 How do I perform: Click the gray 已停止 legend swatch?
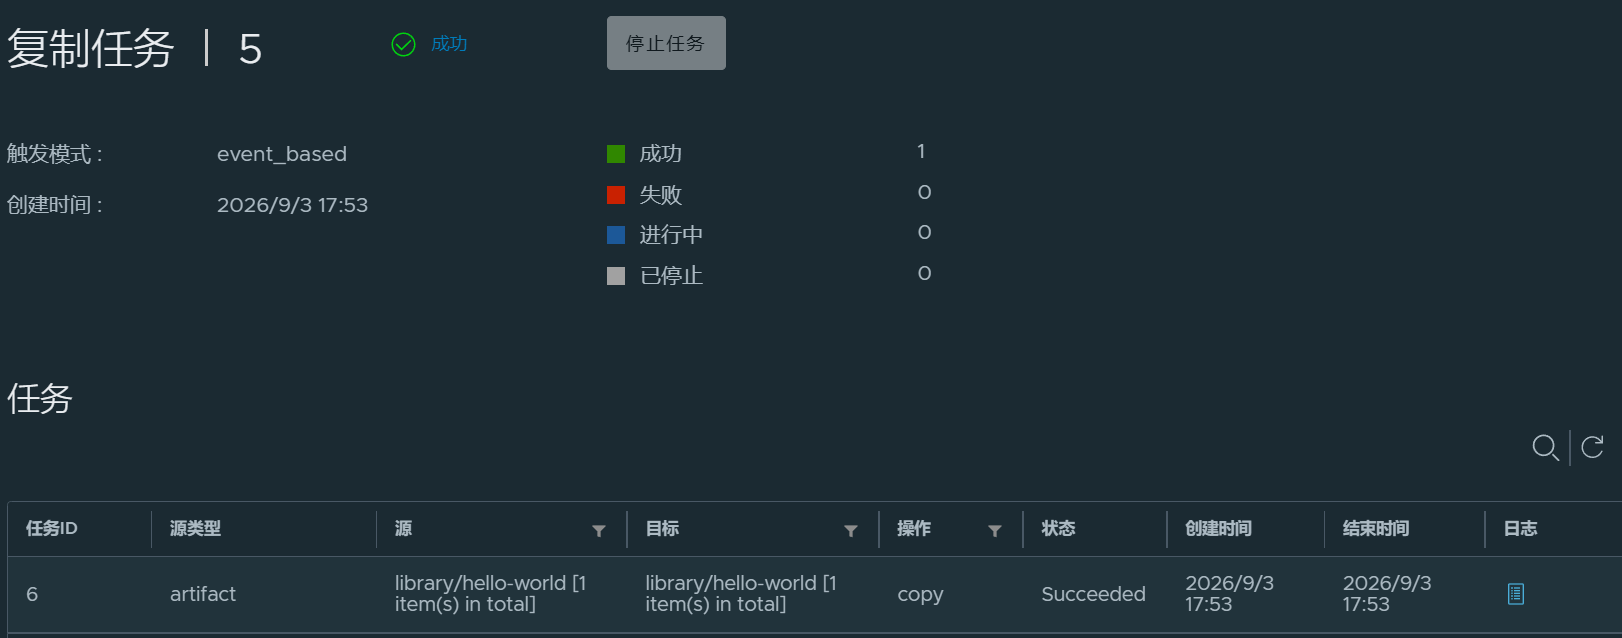616,276
